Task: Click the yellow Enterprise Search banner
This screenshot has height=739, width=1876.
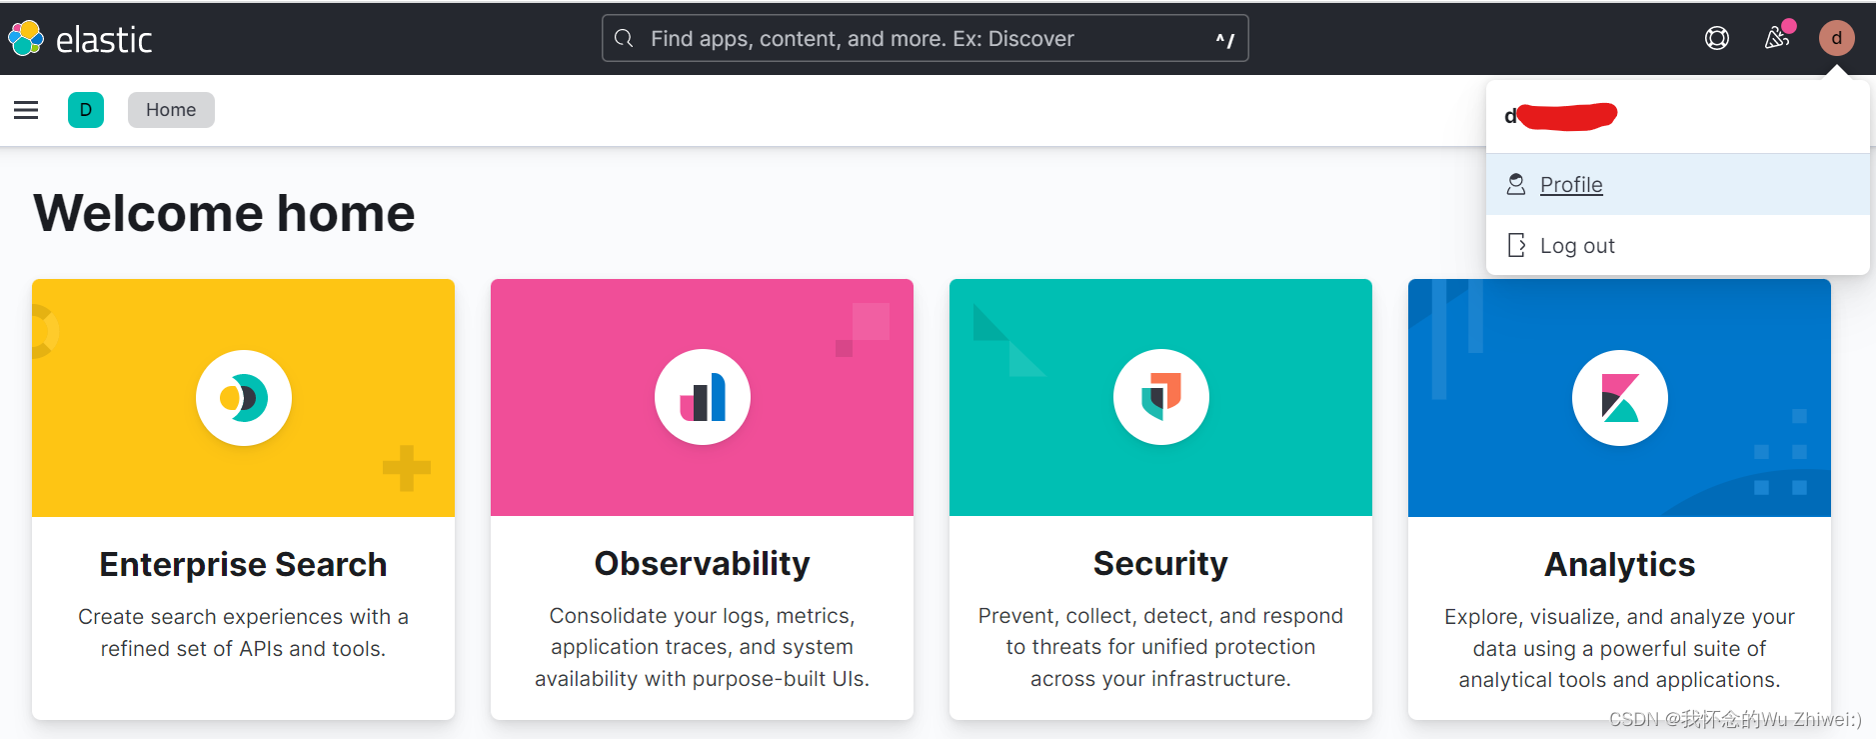Action: [x=243, y=398]
